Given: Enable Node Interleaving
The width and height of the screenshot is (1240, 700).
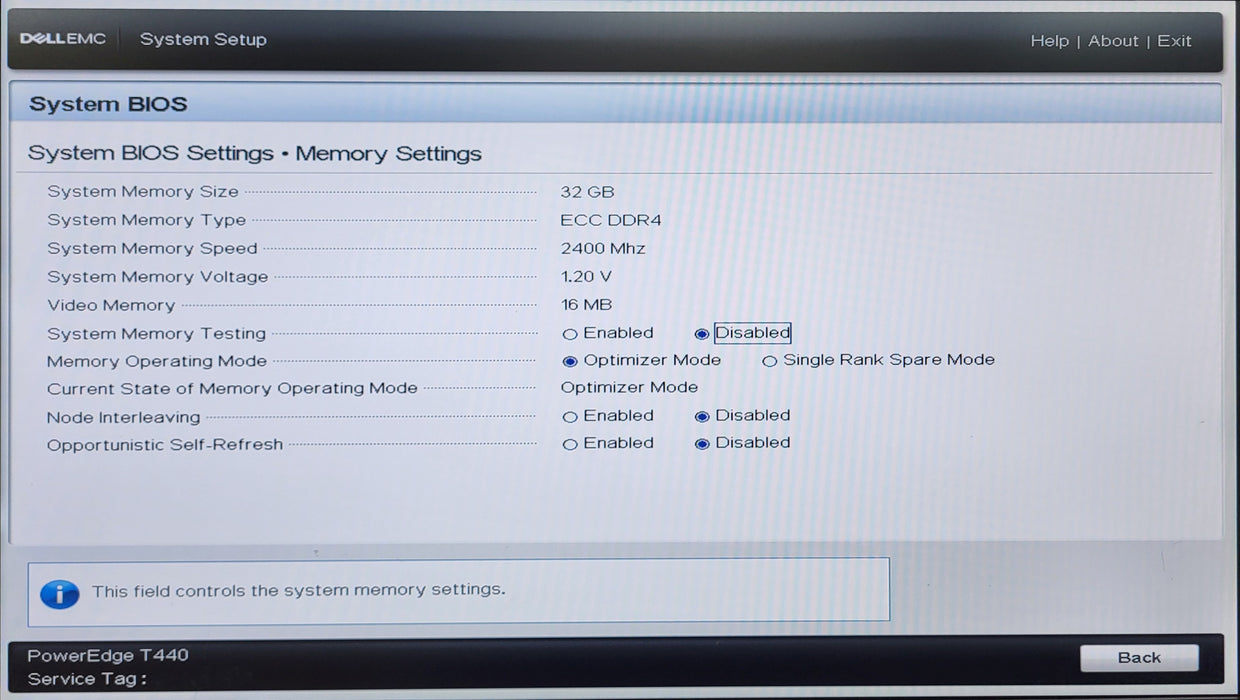Looking at the screenshot, I should [x=570, y=417].
